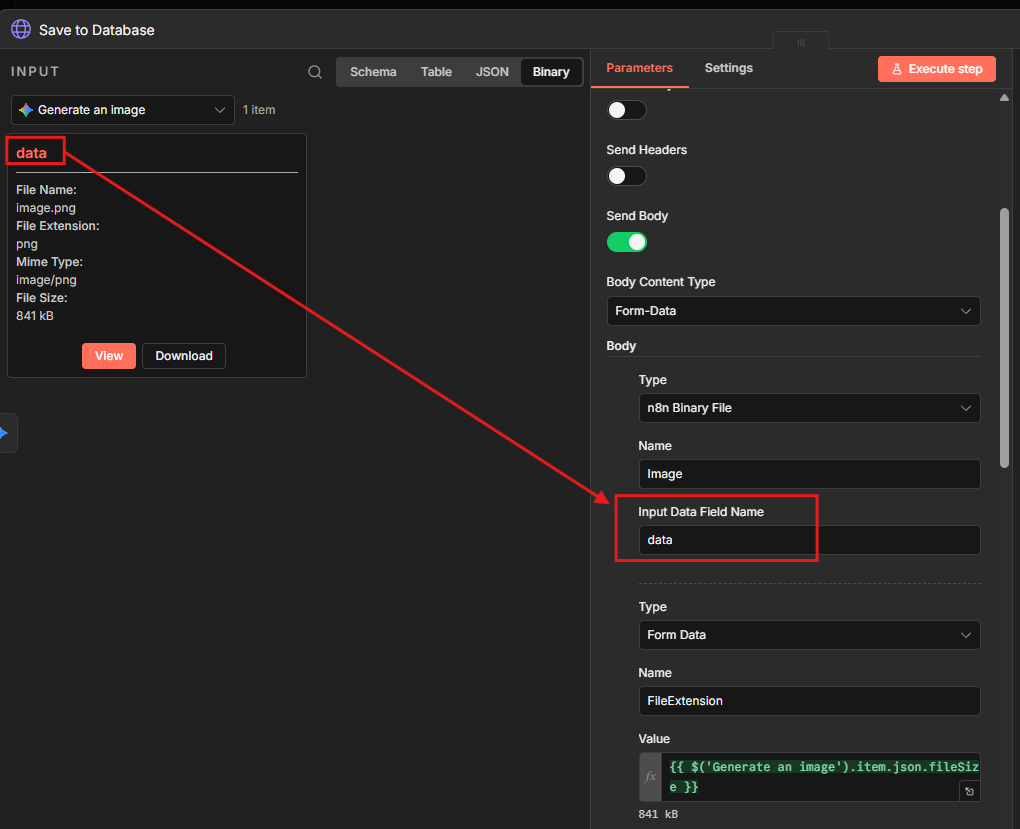Open expression editor via Value field corner icon
This screenshot has width=1020, height=829.
coord(968,791)
